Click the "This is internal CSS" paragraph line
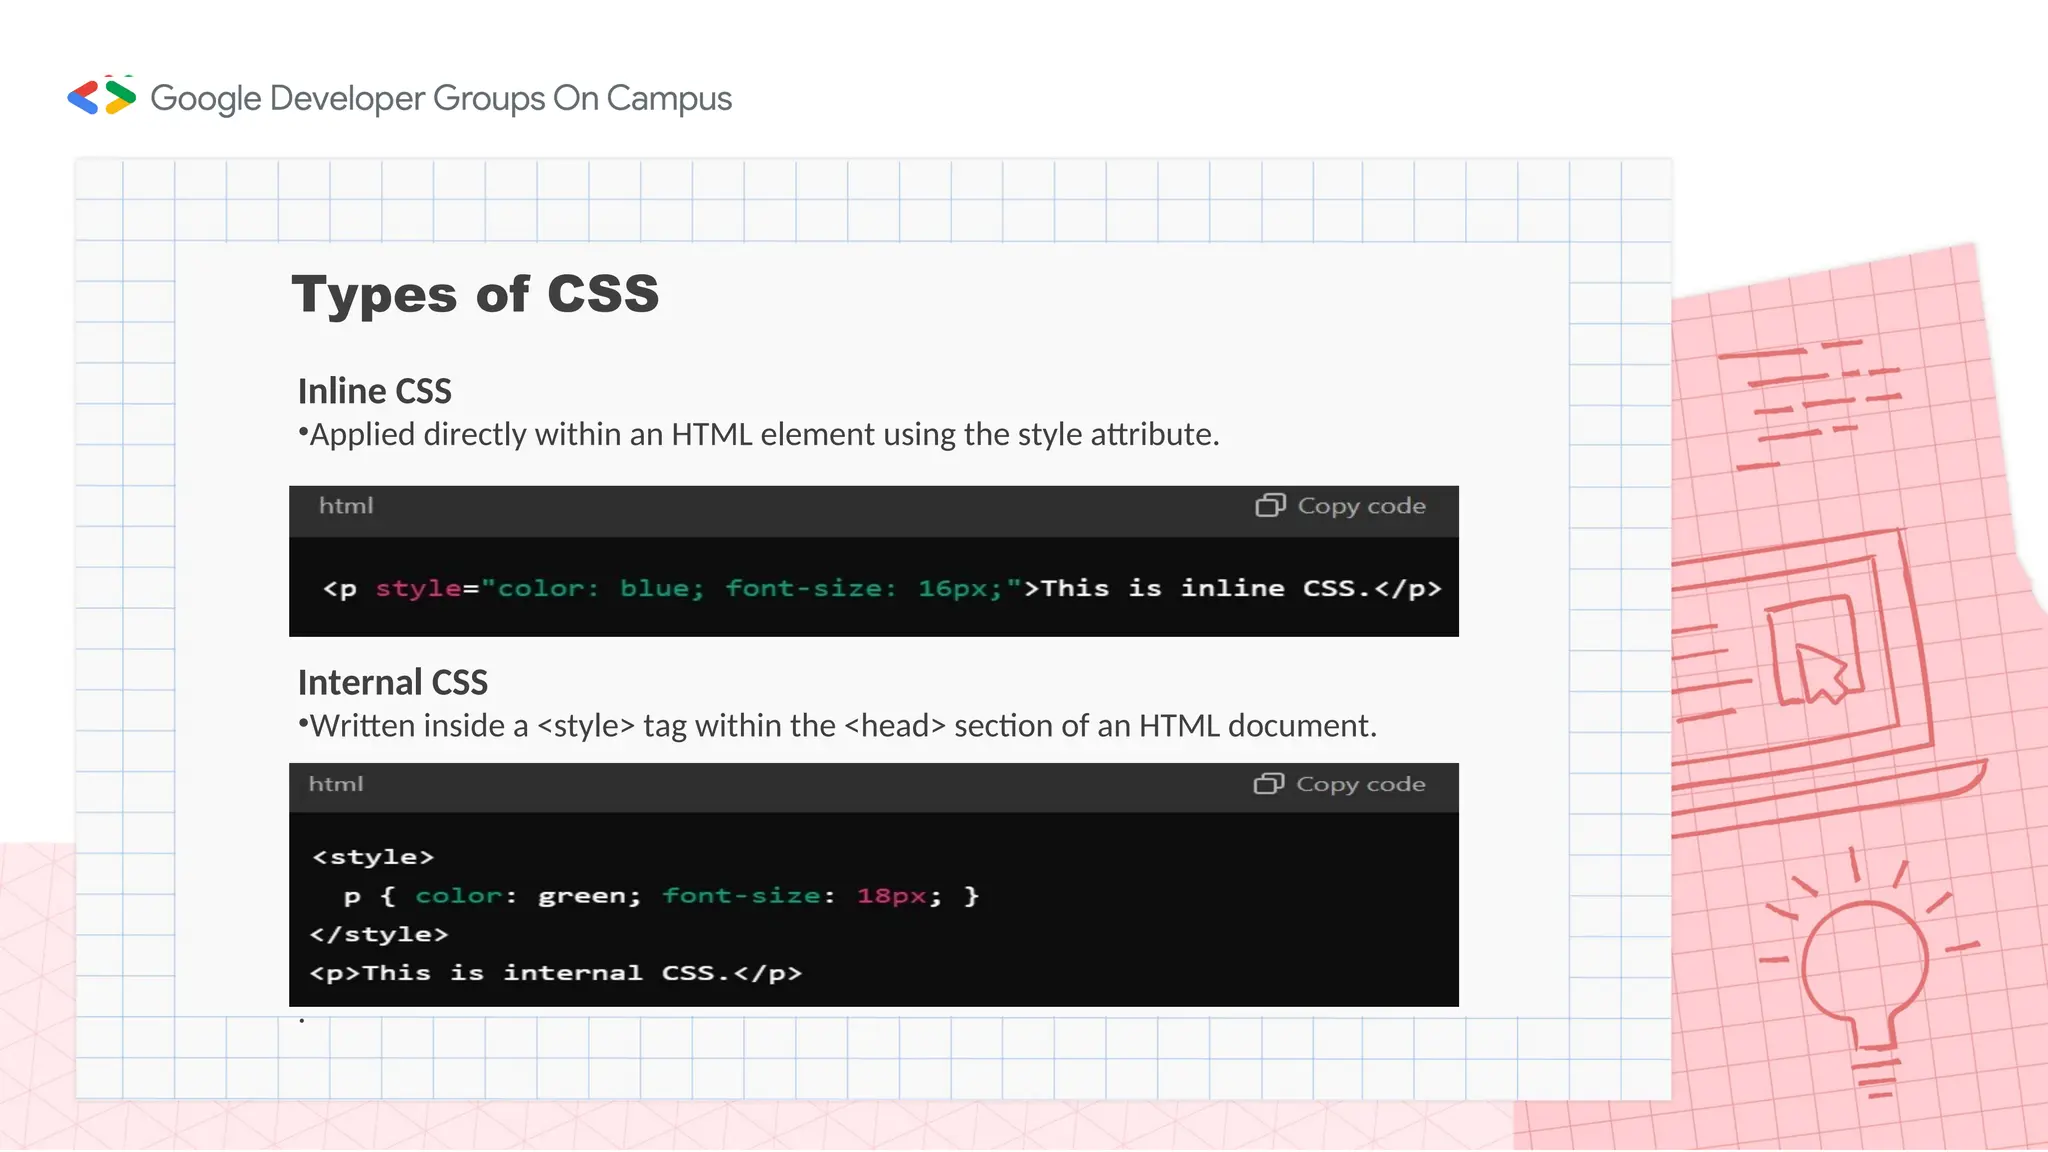The width and height of the screenshot is (2048, 1152). [555, 973]
